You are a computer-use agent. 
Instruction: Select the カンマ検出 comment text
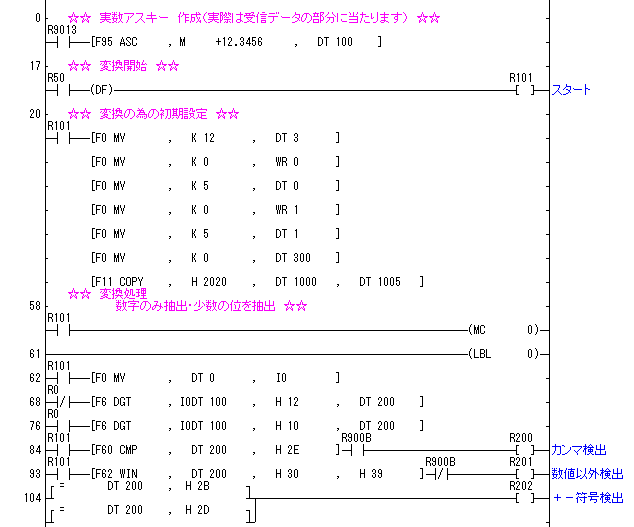[x=579, y=450]
